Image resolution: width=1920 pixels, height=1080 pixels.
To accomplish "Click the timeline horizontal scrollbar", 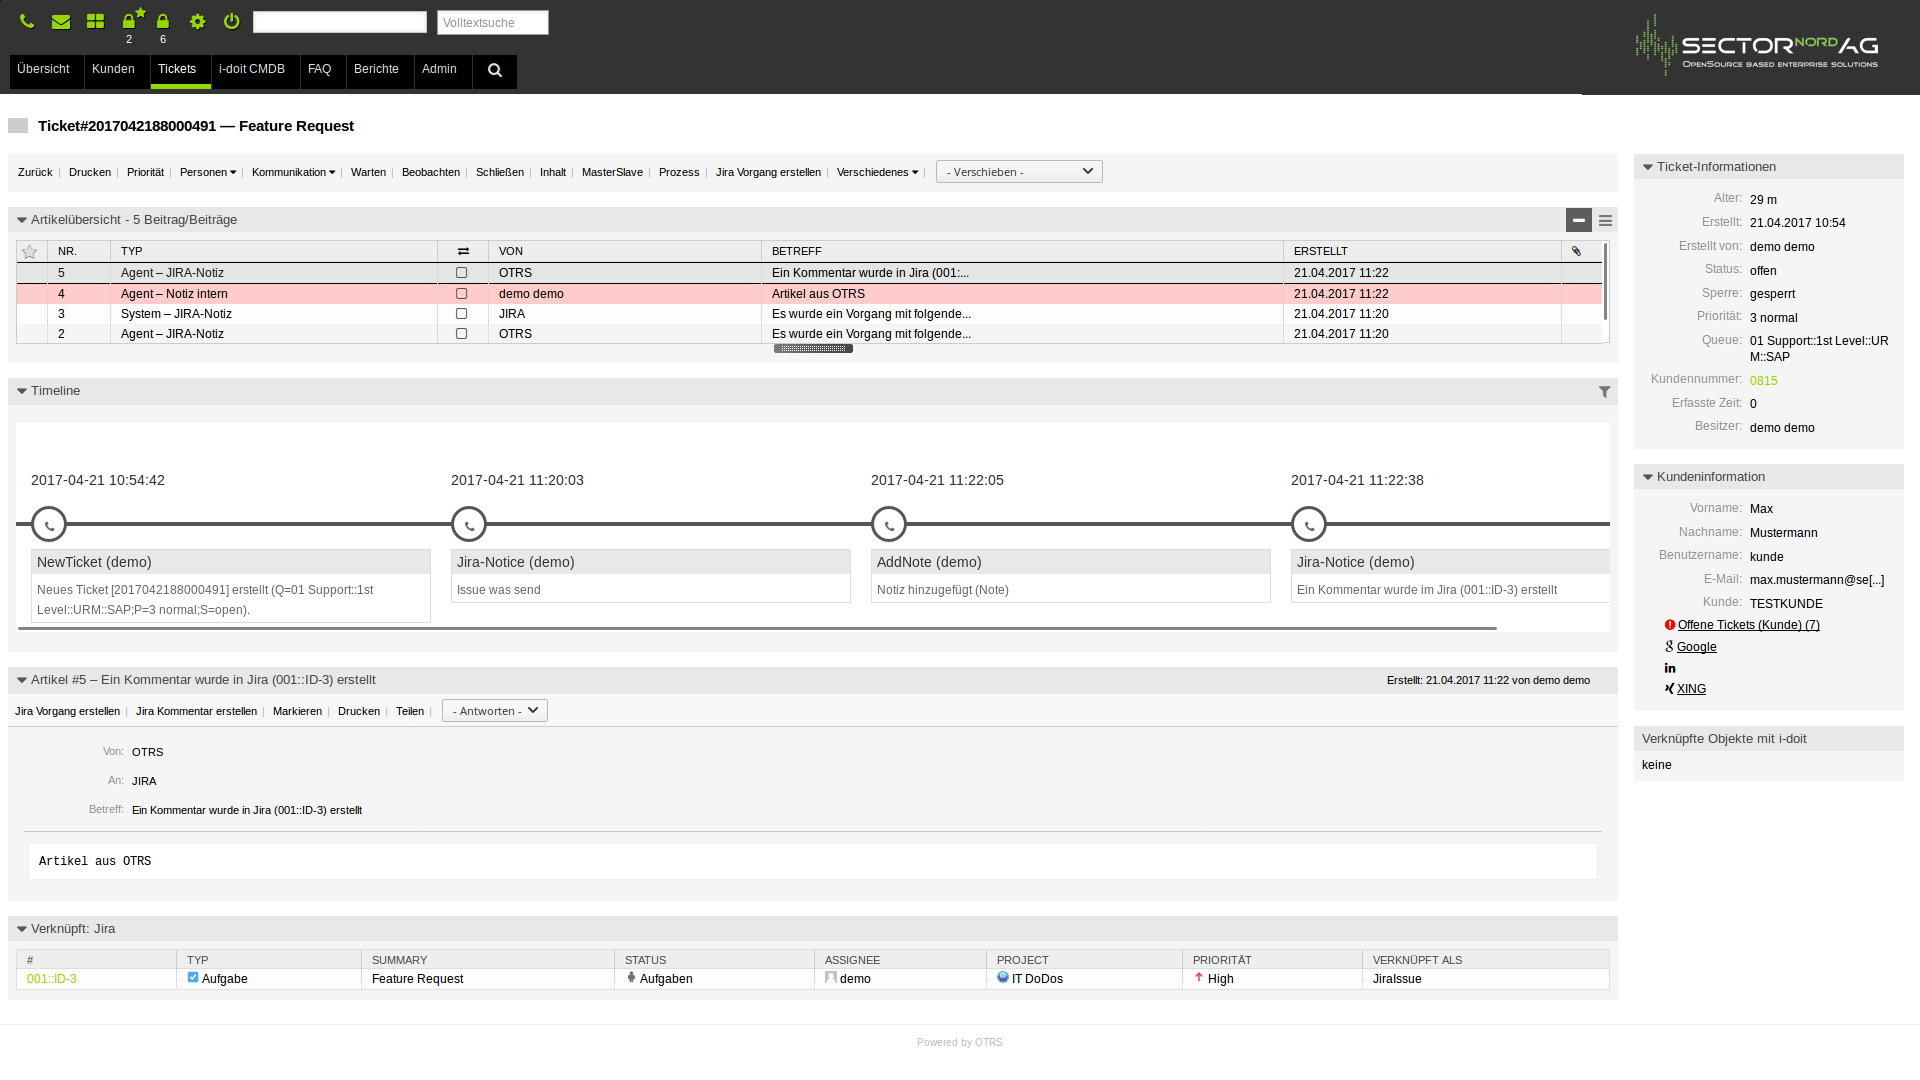I will coord(757,628).
